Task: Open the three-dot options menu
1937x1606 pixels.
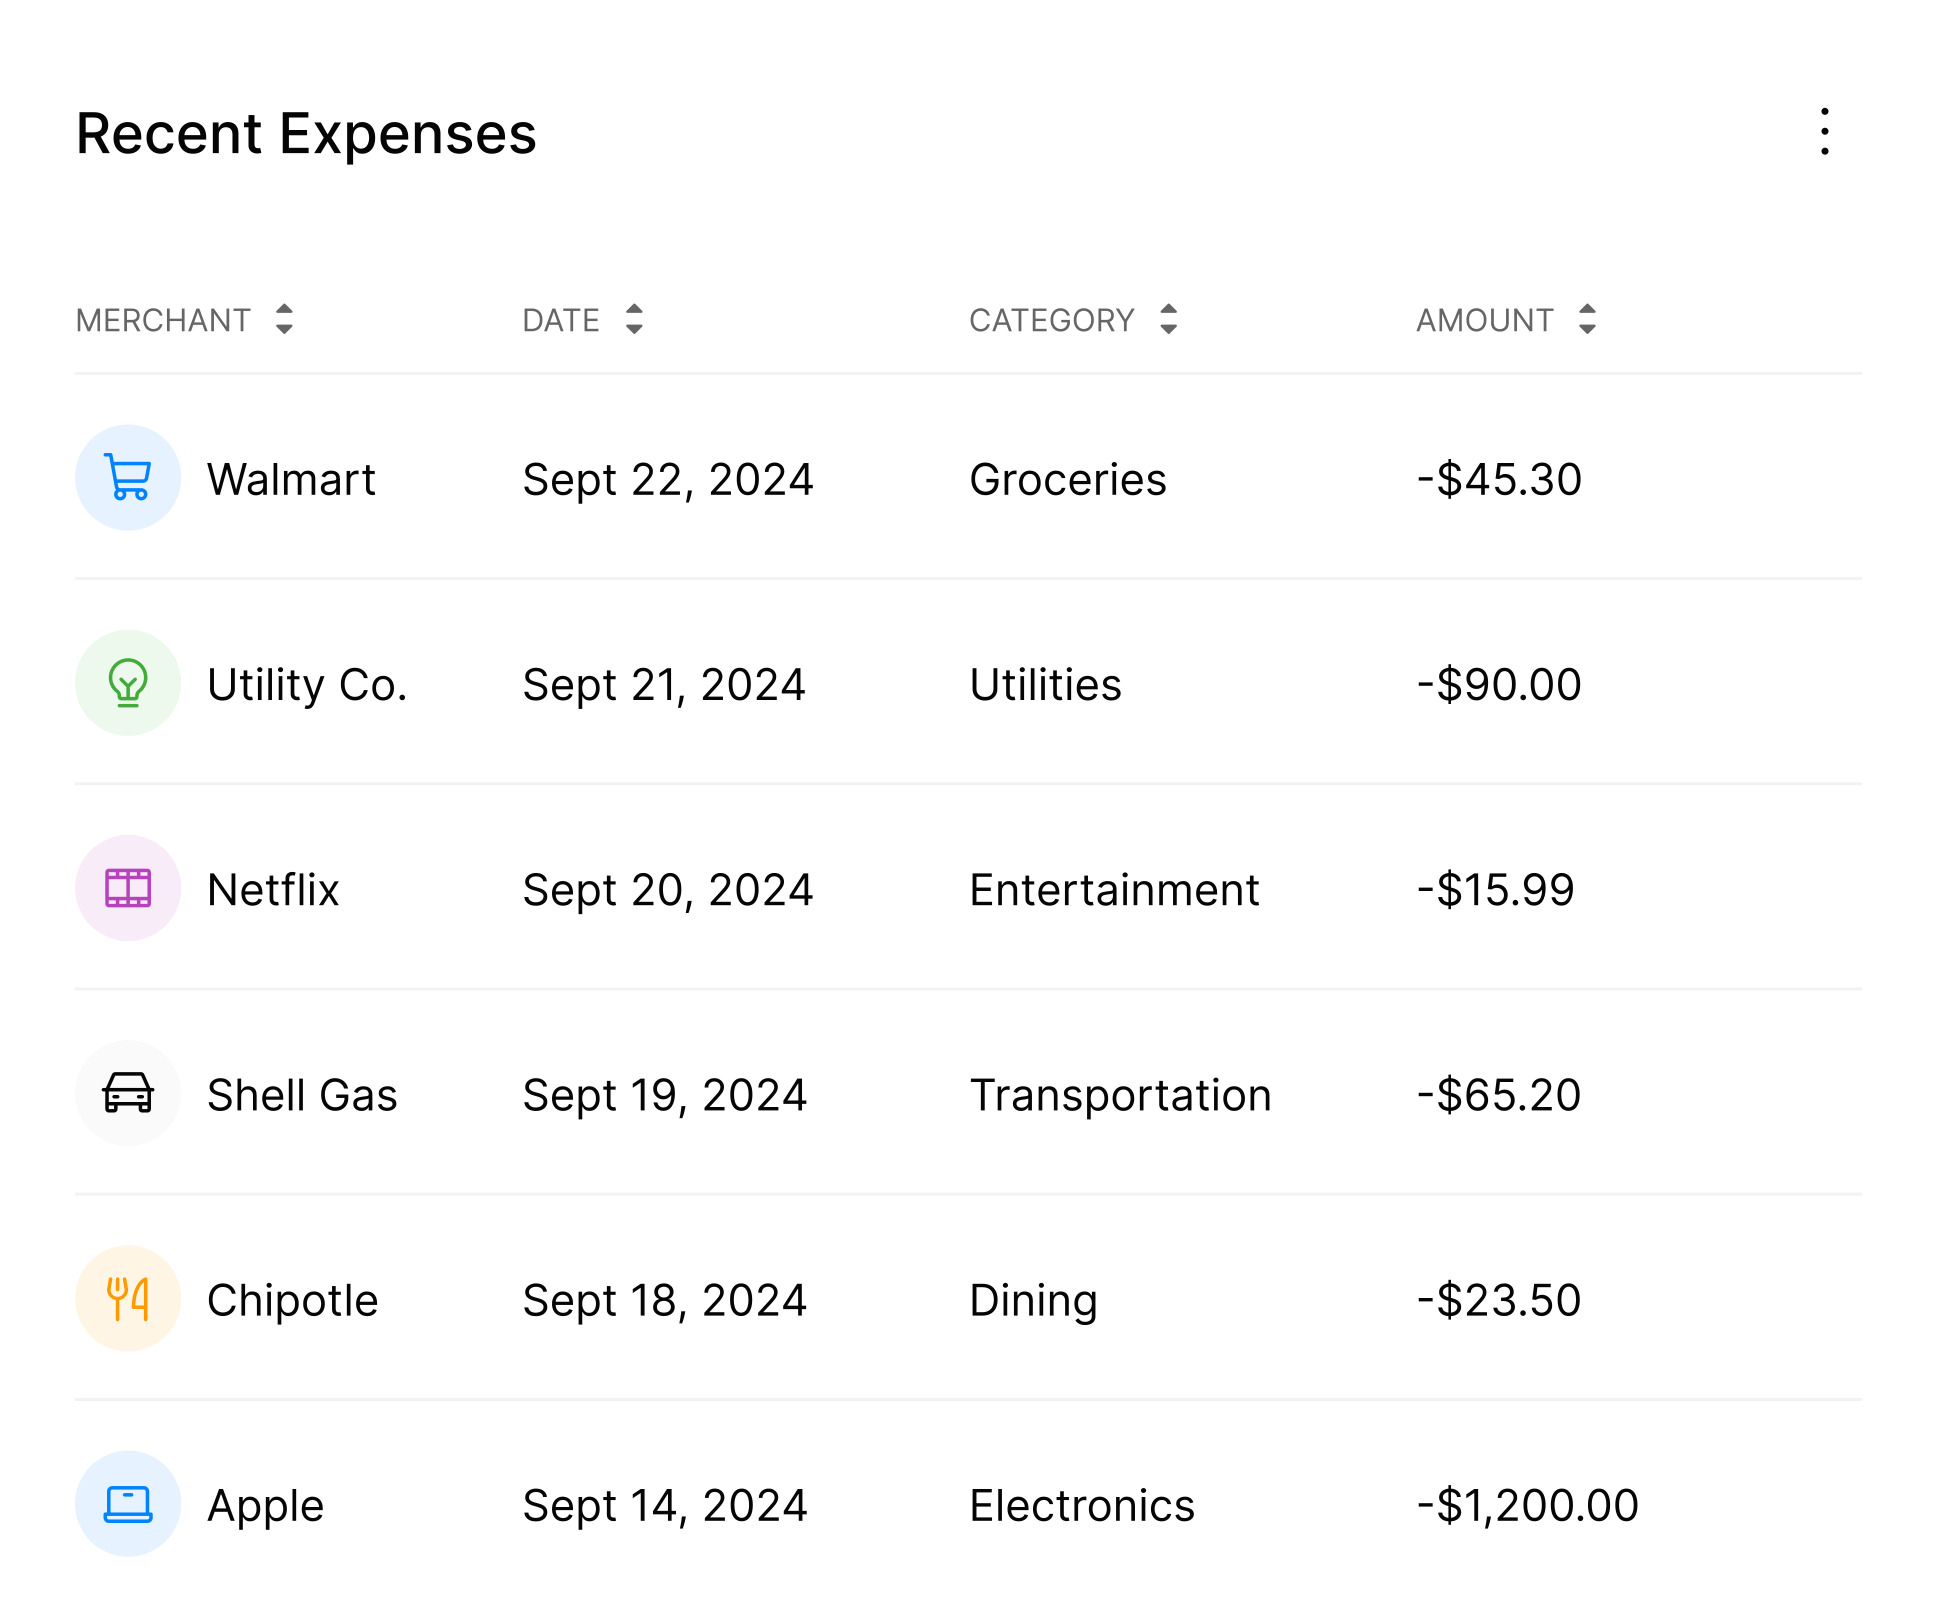Action: tap(1824, 133)
